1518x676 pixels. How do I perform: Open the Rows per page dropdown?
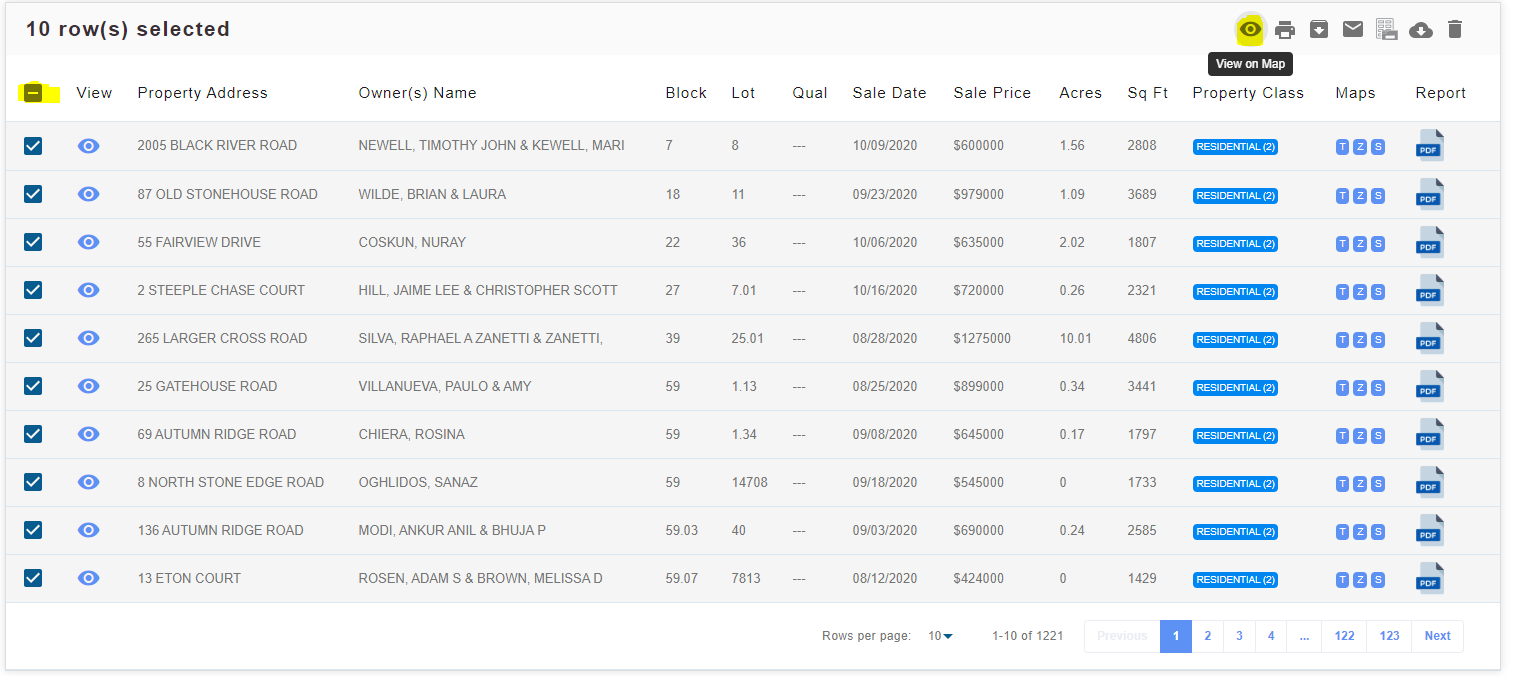coord(940,636)
